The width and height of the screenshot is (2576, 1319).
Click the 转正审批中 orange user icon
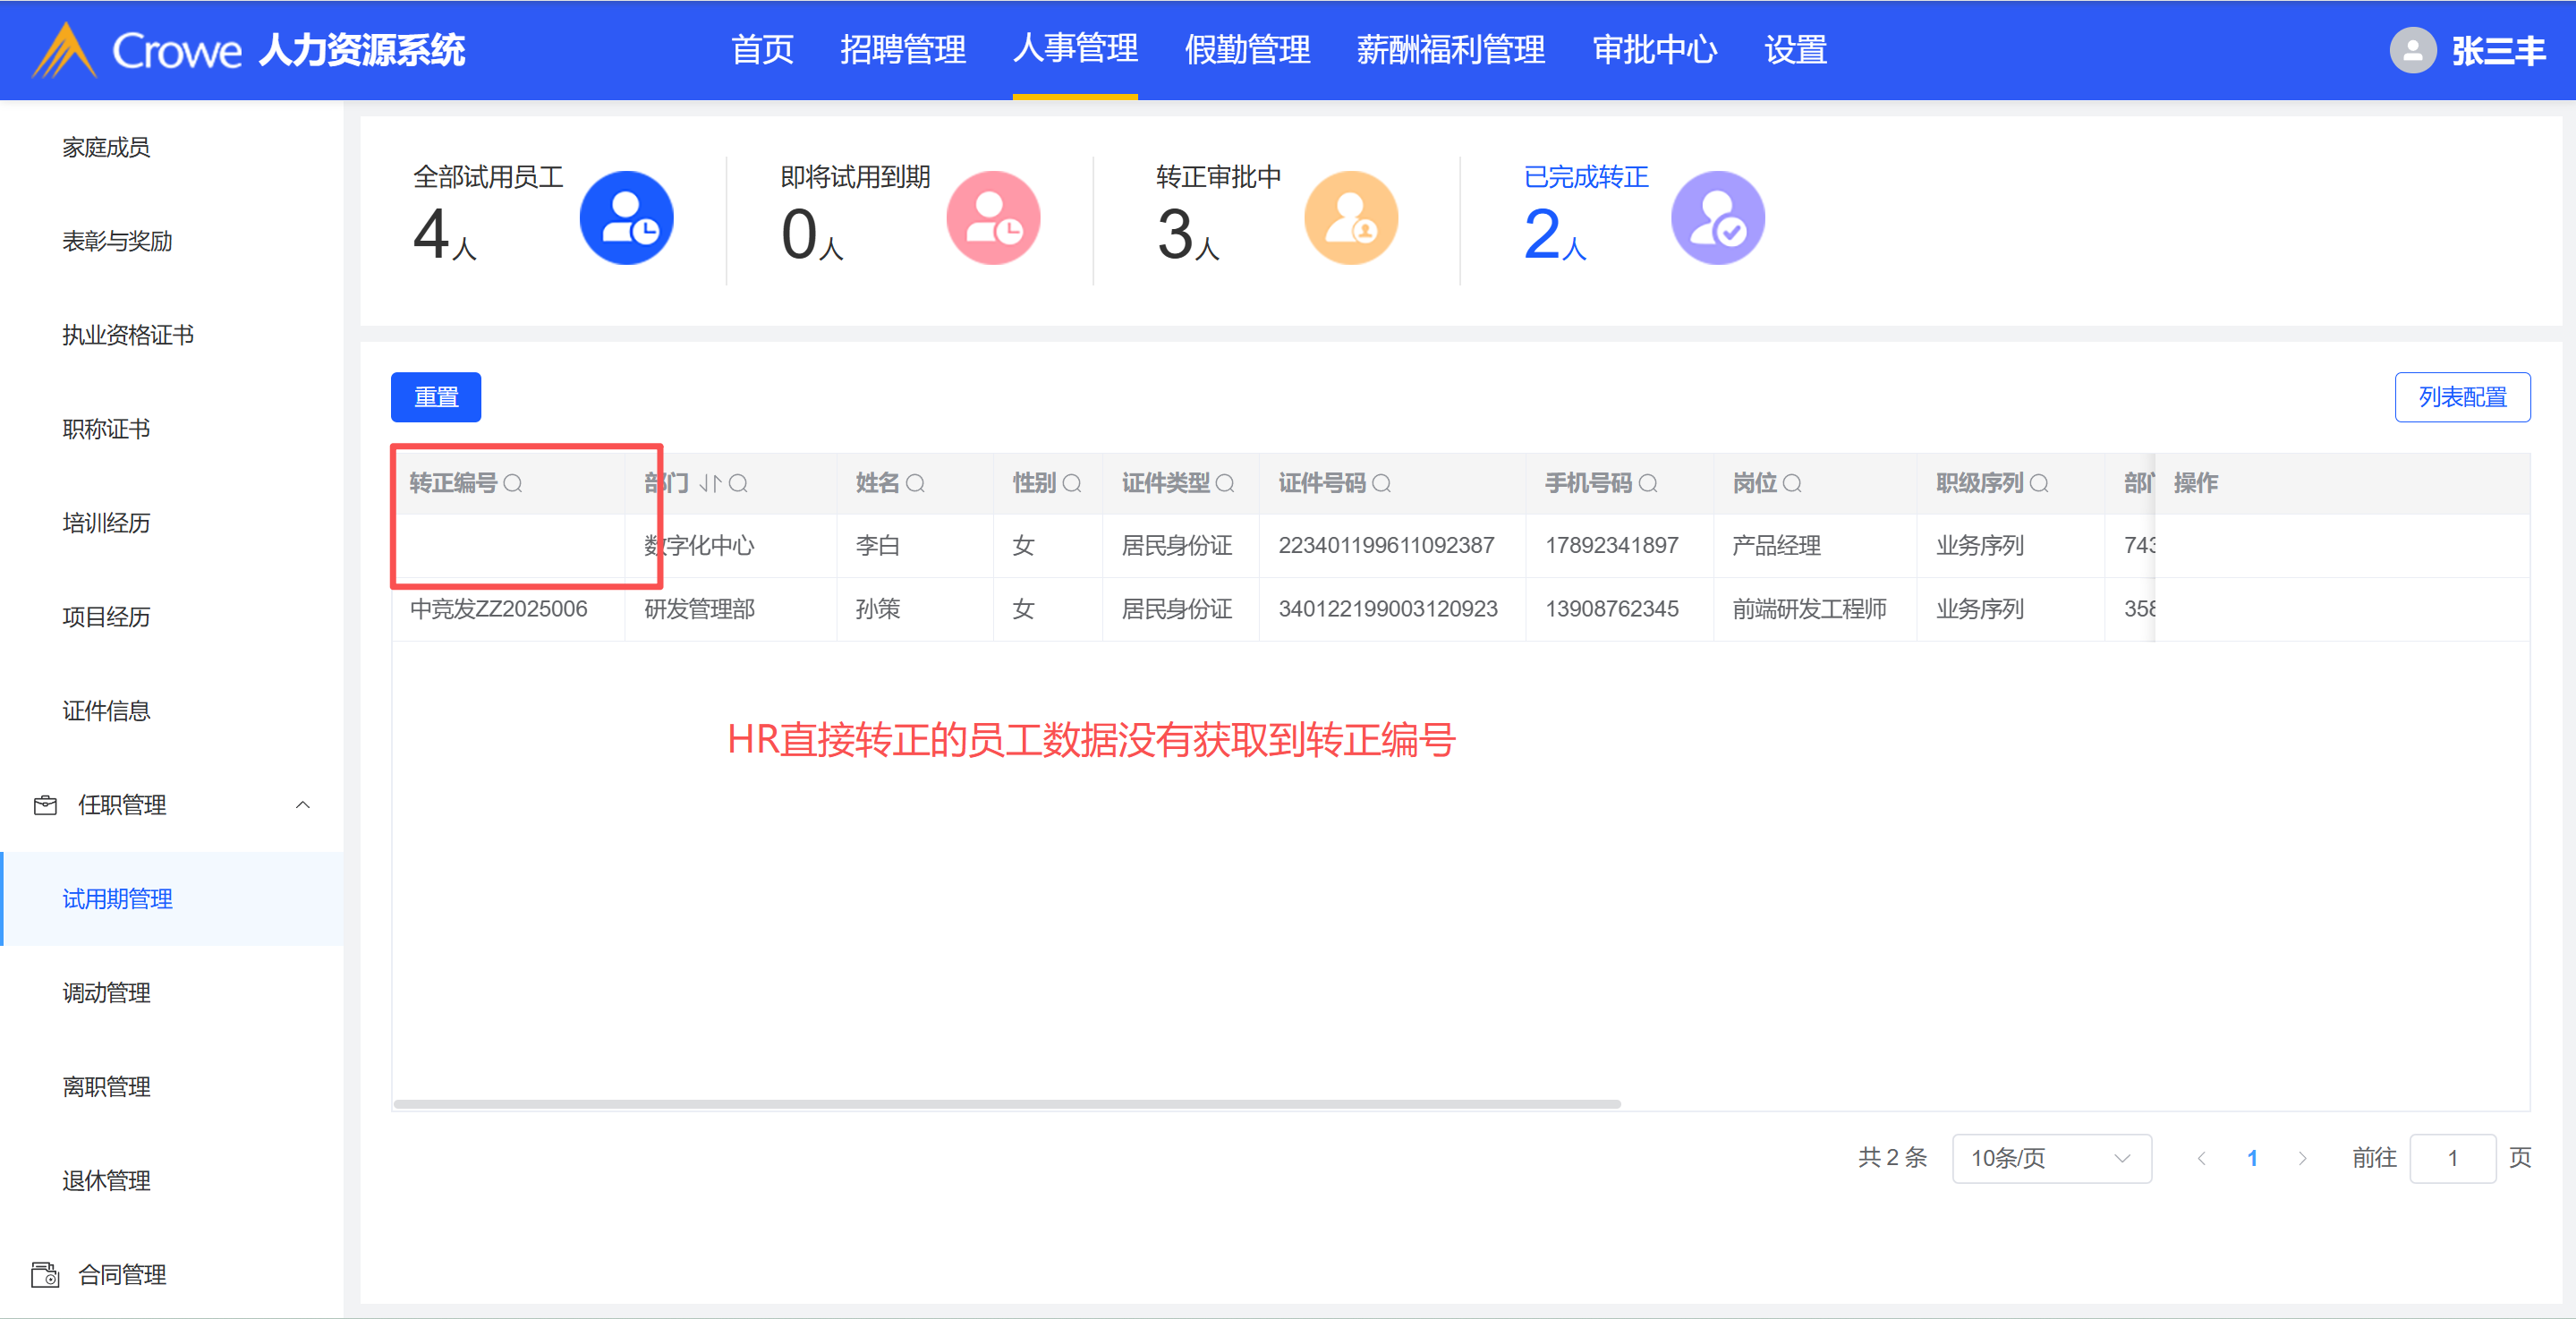[x=1350, y=218]
